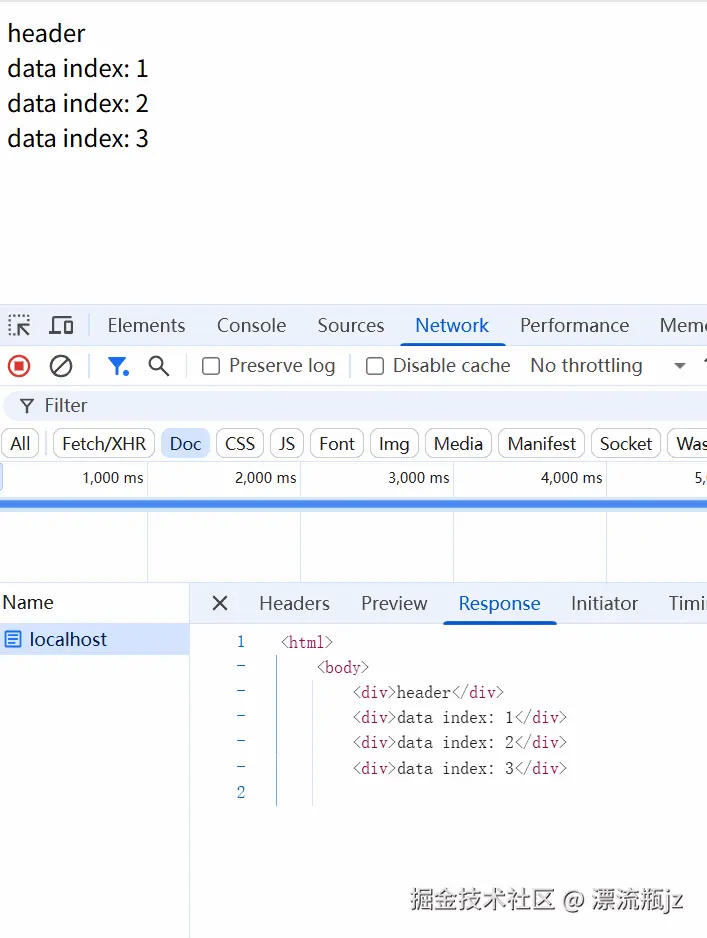
Task: Open the Preview tab of the response
Action: (394, 603)
